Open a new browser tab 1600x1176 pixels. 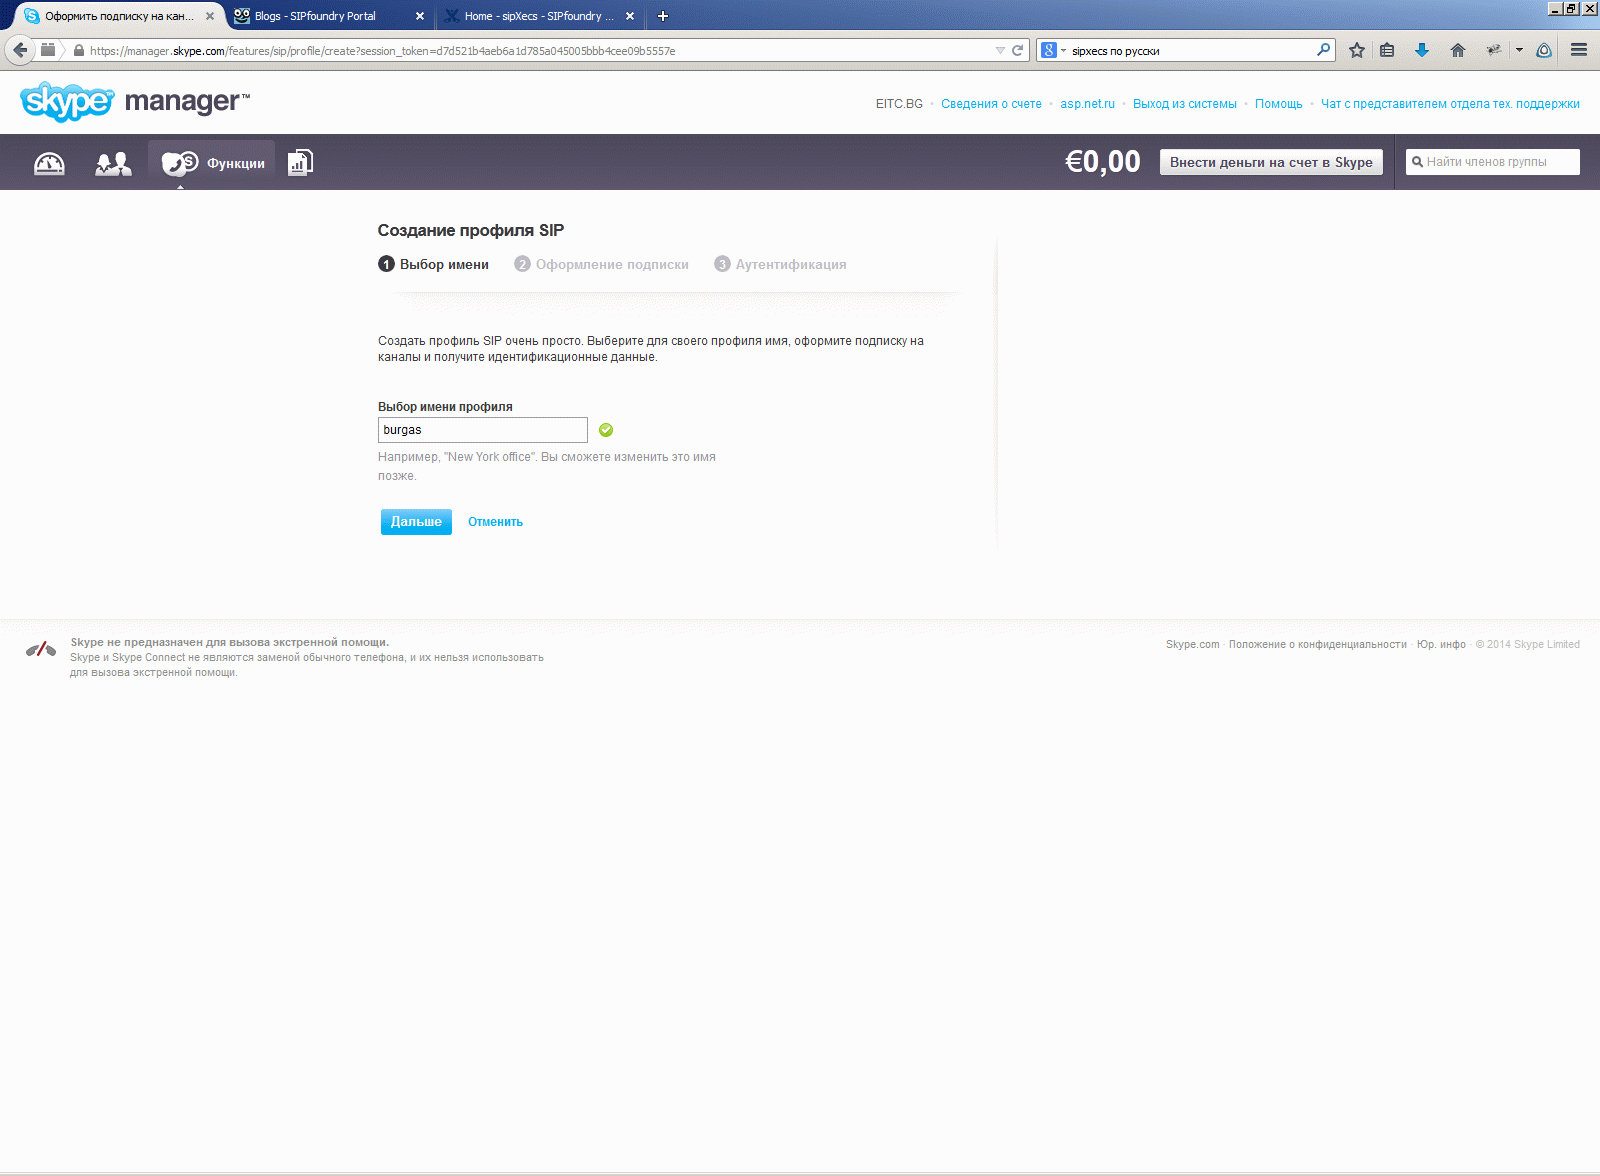[x=662, y=16]
